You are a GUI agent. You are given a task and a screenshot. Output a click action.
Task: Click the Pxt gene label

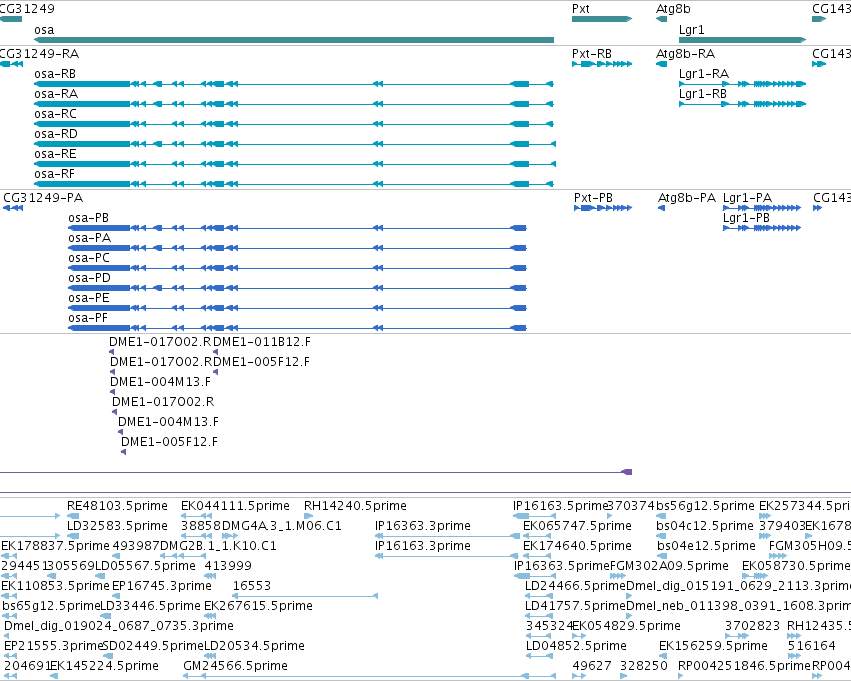(581, 9)
